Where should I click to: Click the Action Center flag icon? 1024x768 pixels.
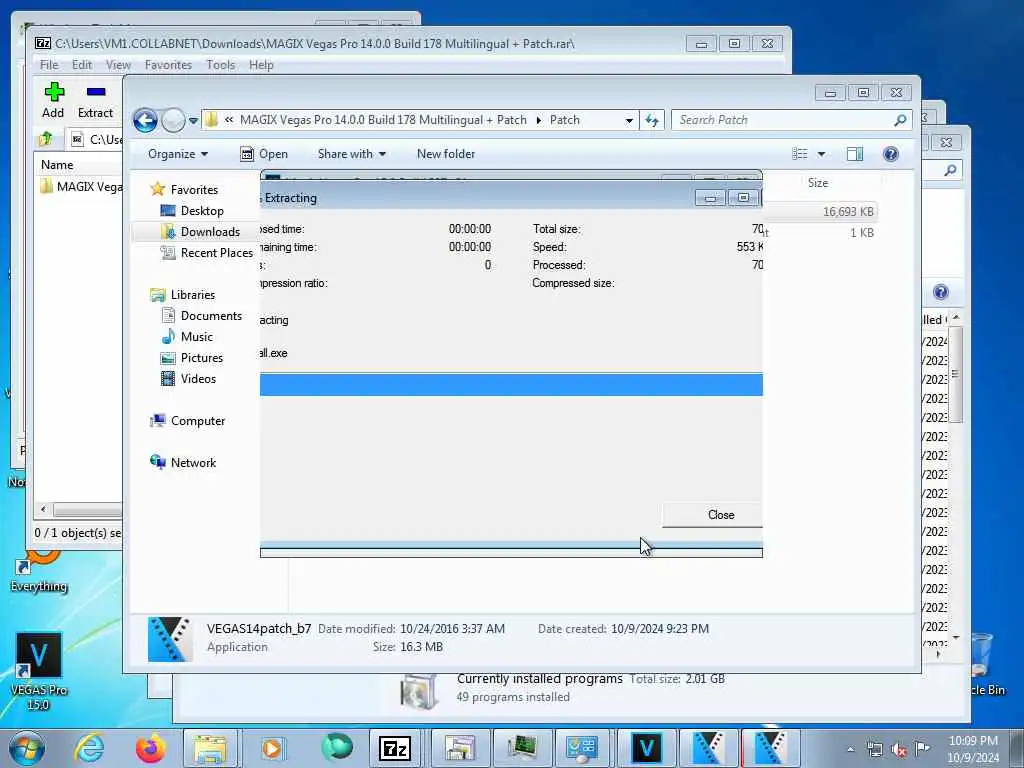pos(922,749)
